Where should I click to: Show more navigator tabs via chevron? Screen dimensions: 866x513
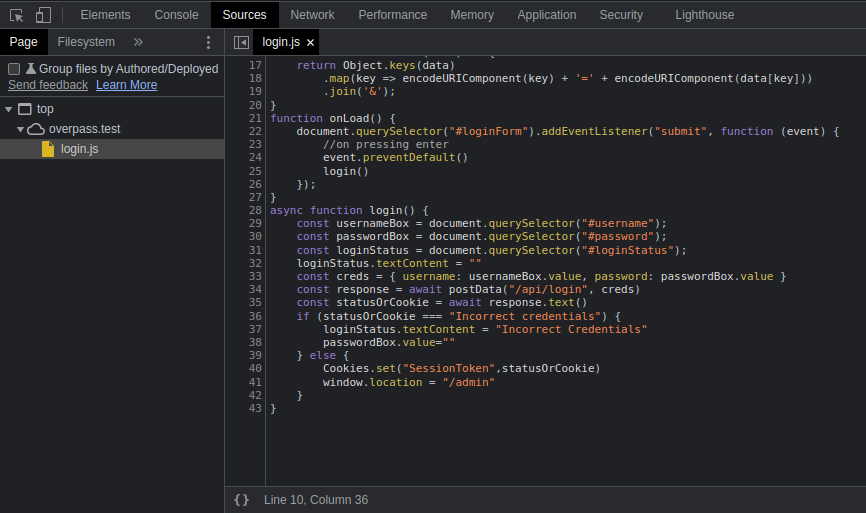[x=138, y=42]
